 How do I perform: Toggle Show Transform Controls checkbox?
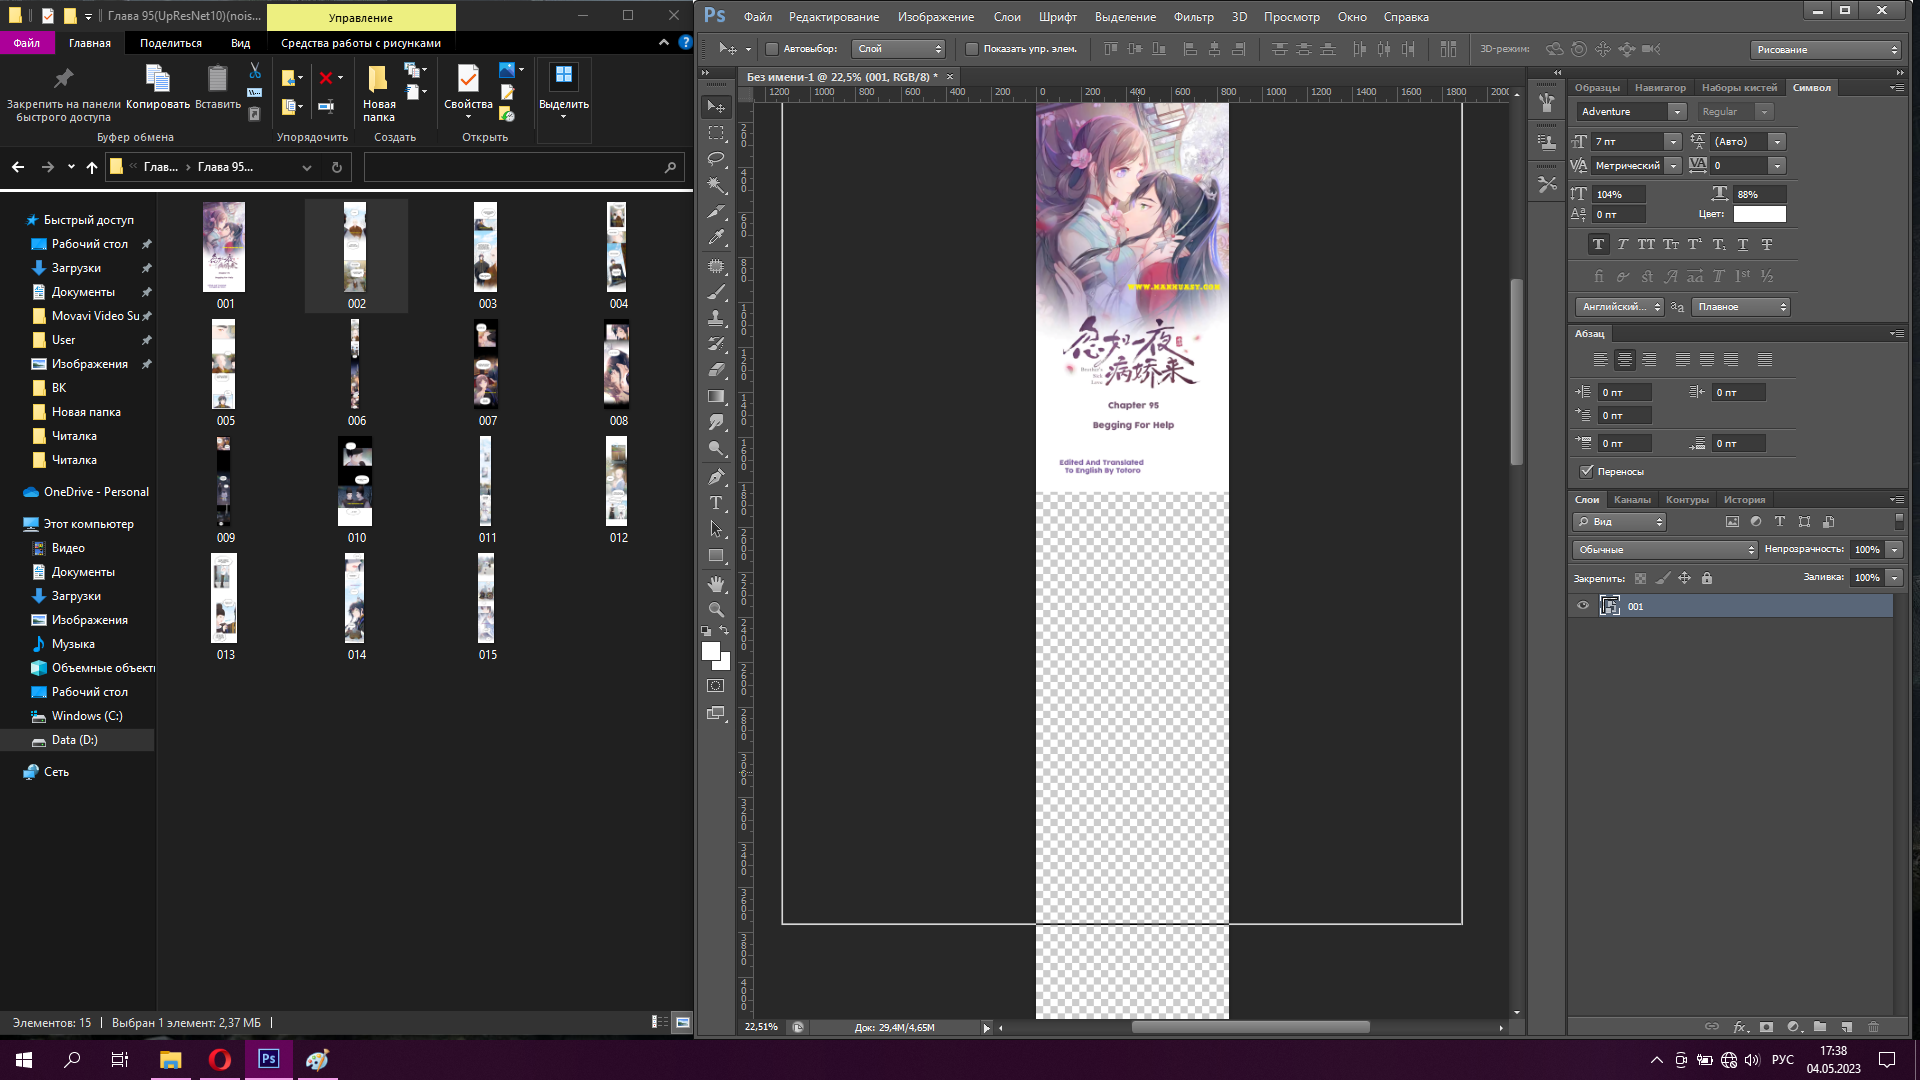click(x=972, y=49)
